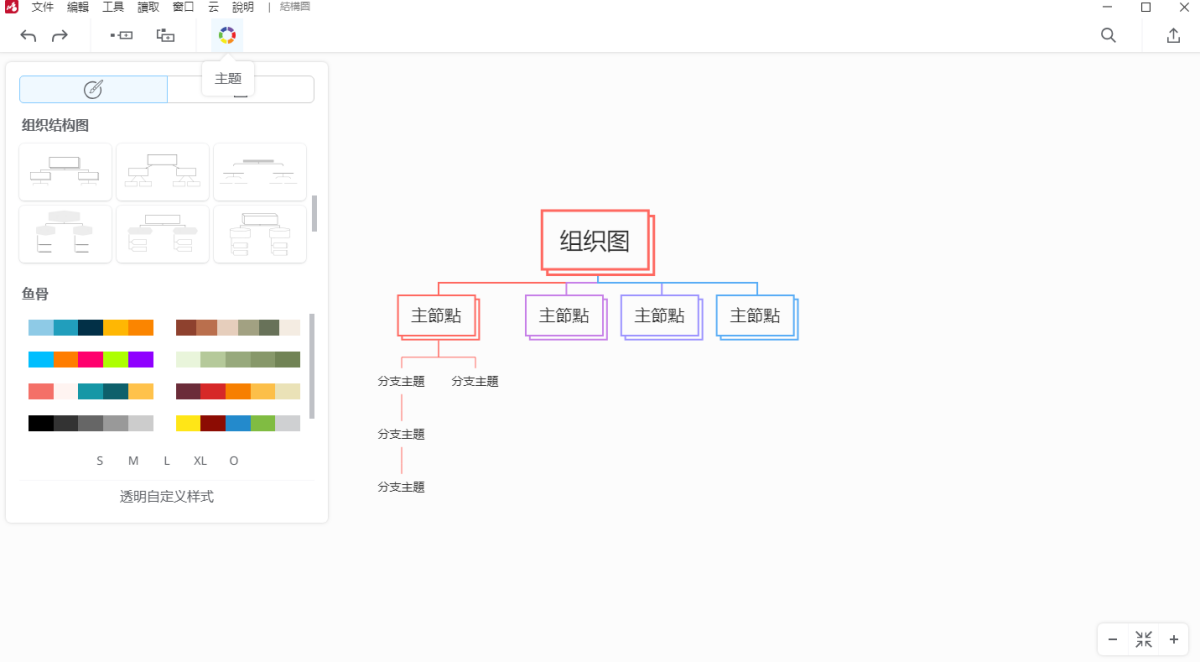The image size is (1200, 662).
Task: Select the first 组织结构图 theme thumbnail
Action: [65, 171]
